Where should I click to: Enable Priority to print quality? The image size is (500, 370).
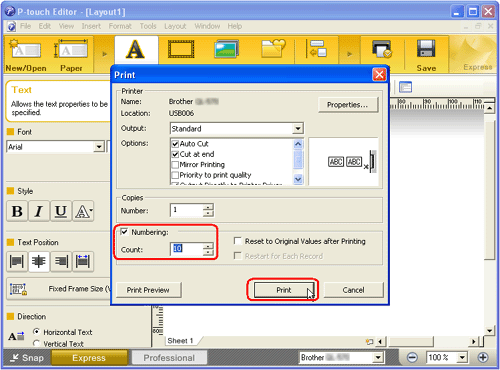pyautogui.click(x=175, y=175)
